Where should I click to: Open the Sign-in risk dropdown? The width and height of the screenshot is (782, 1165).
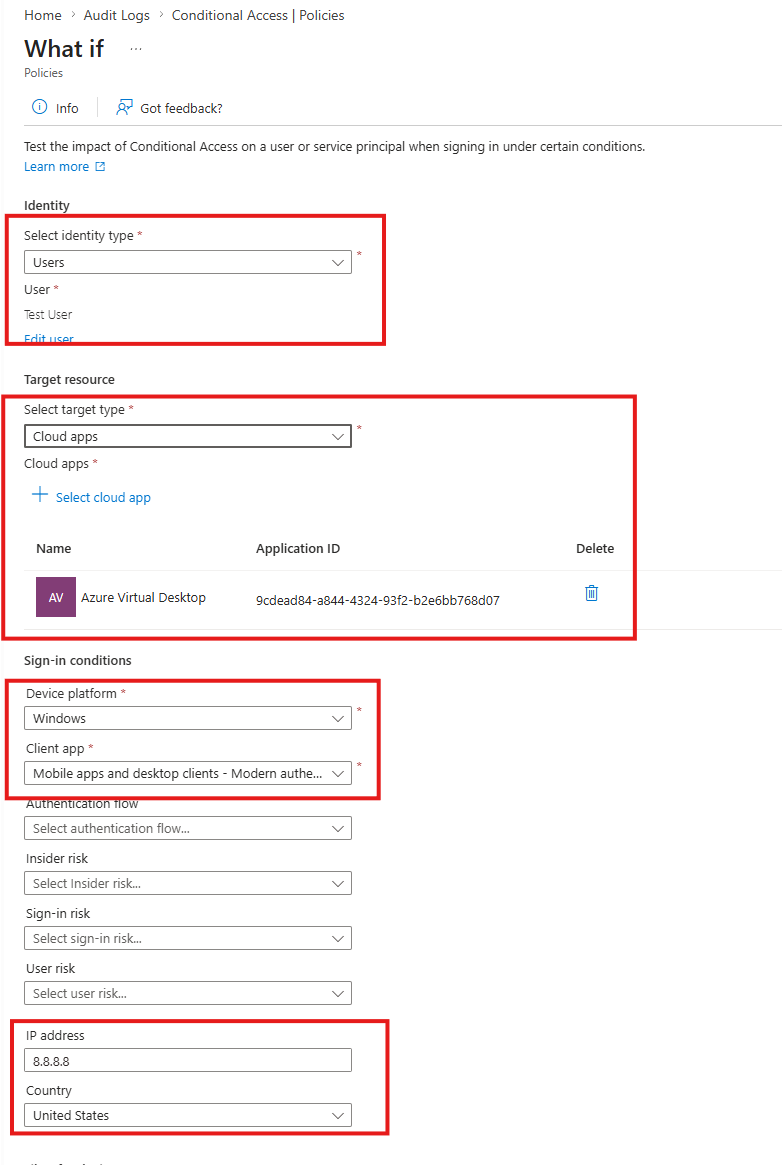[188, 938]
